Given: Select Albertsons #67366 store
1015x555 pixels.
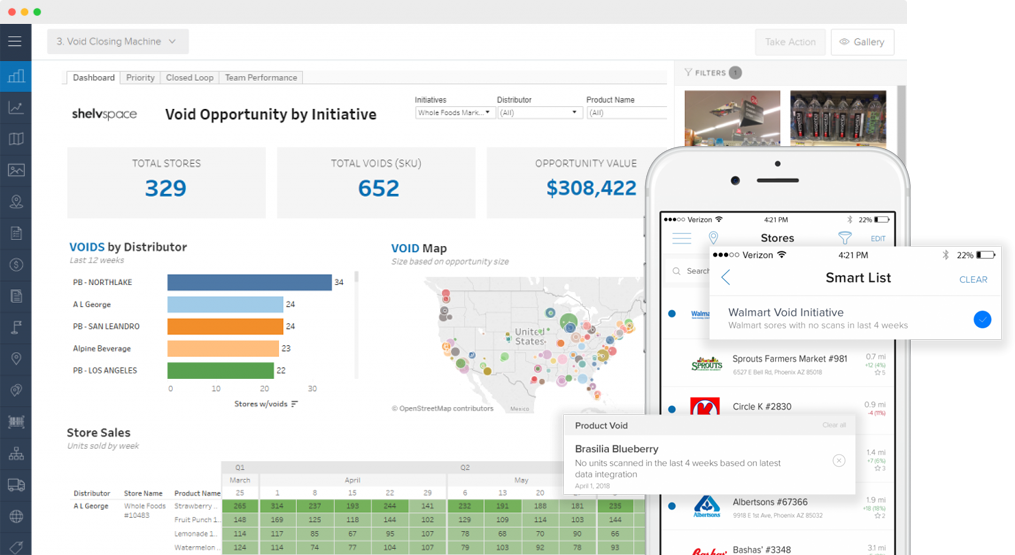Looking at the screenshot, I should (x=778, y=507).
